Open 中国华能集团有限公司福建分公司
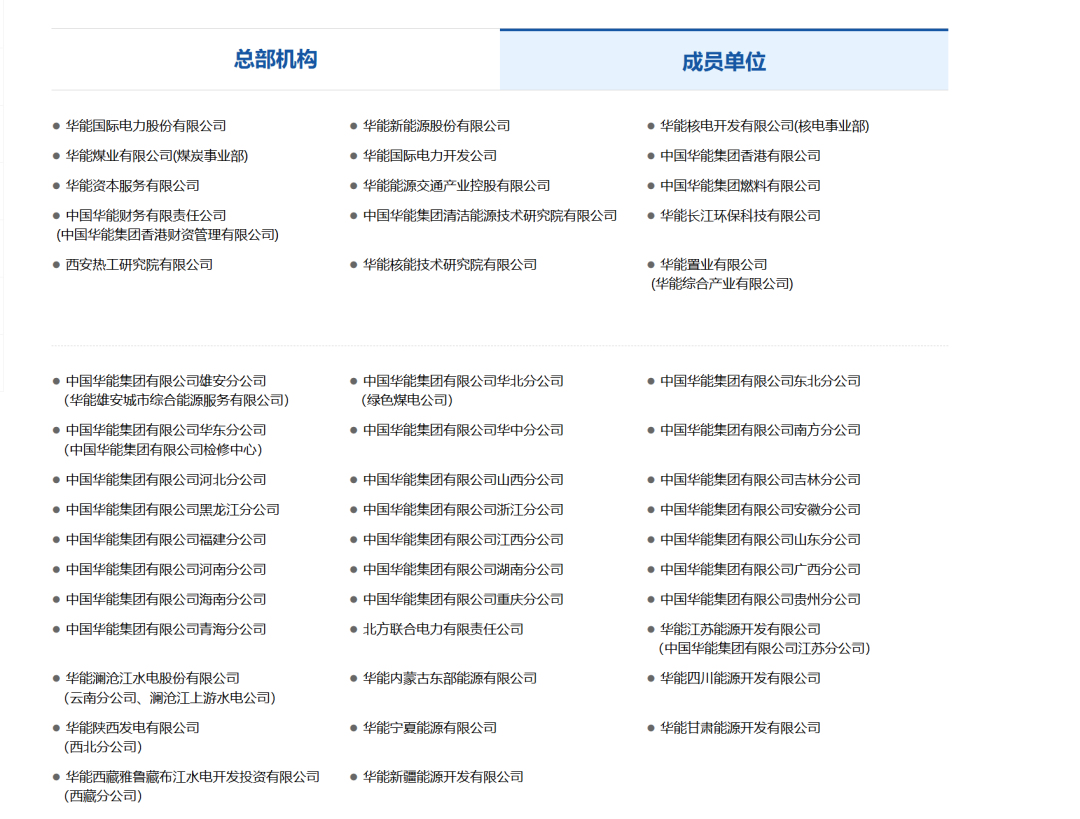This screenshot has width=1080, height=819. (166, 539)
